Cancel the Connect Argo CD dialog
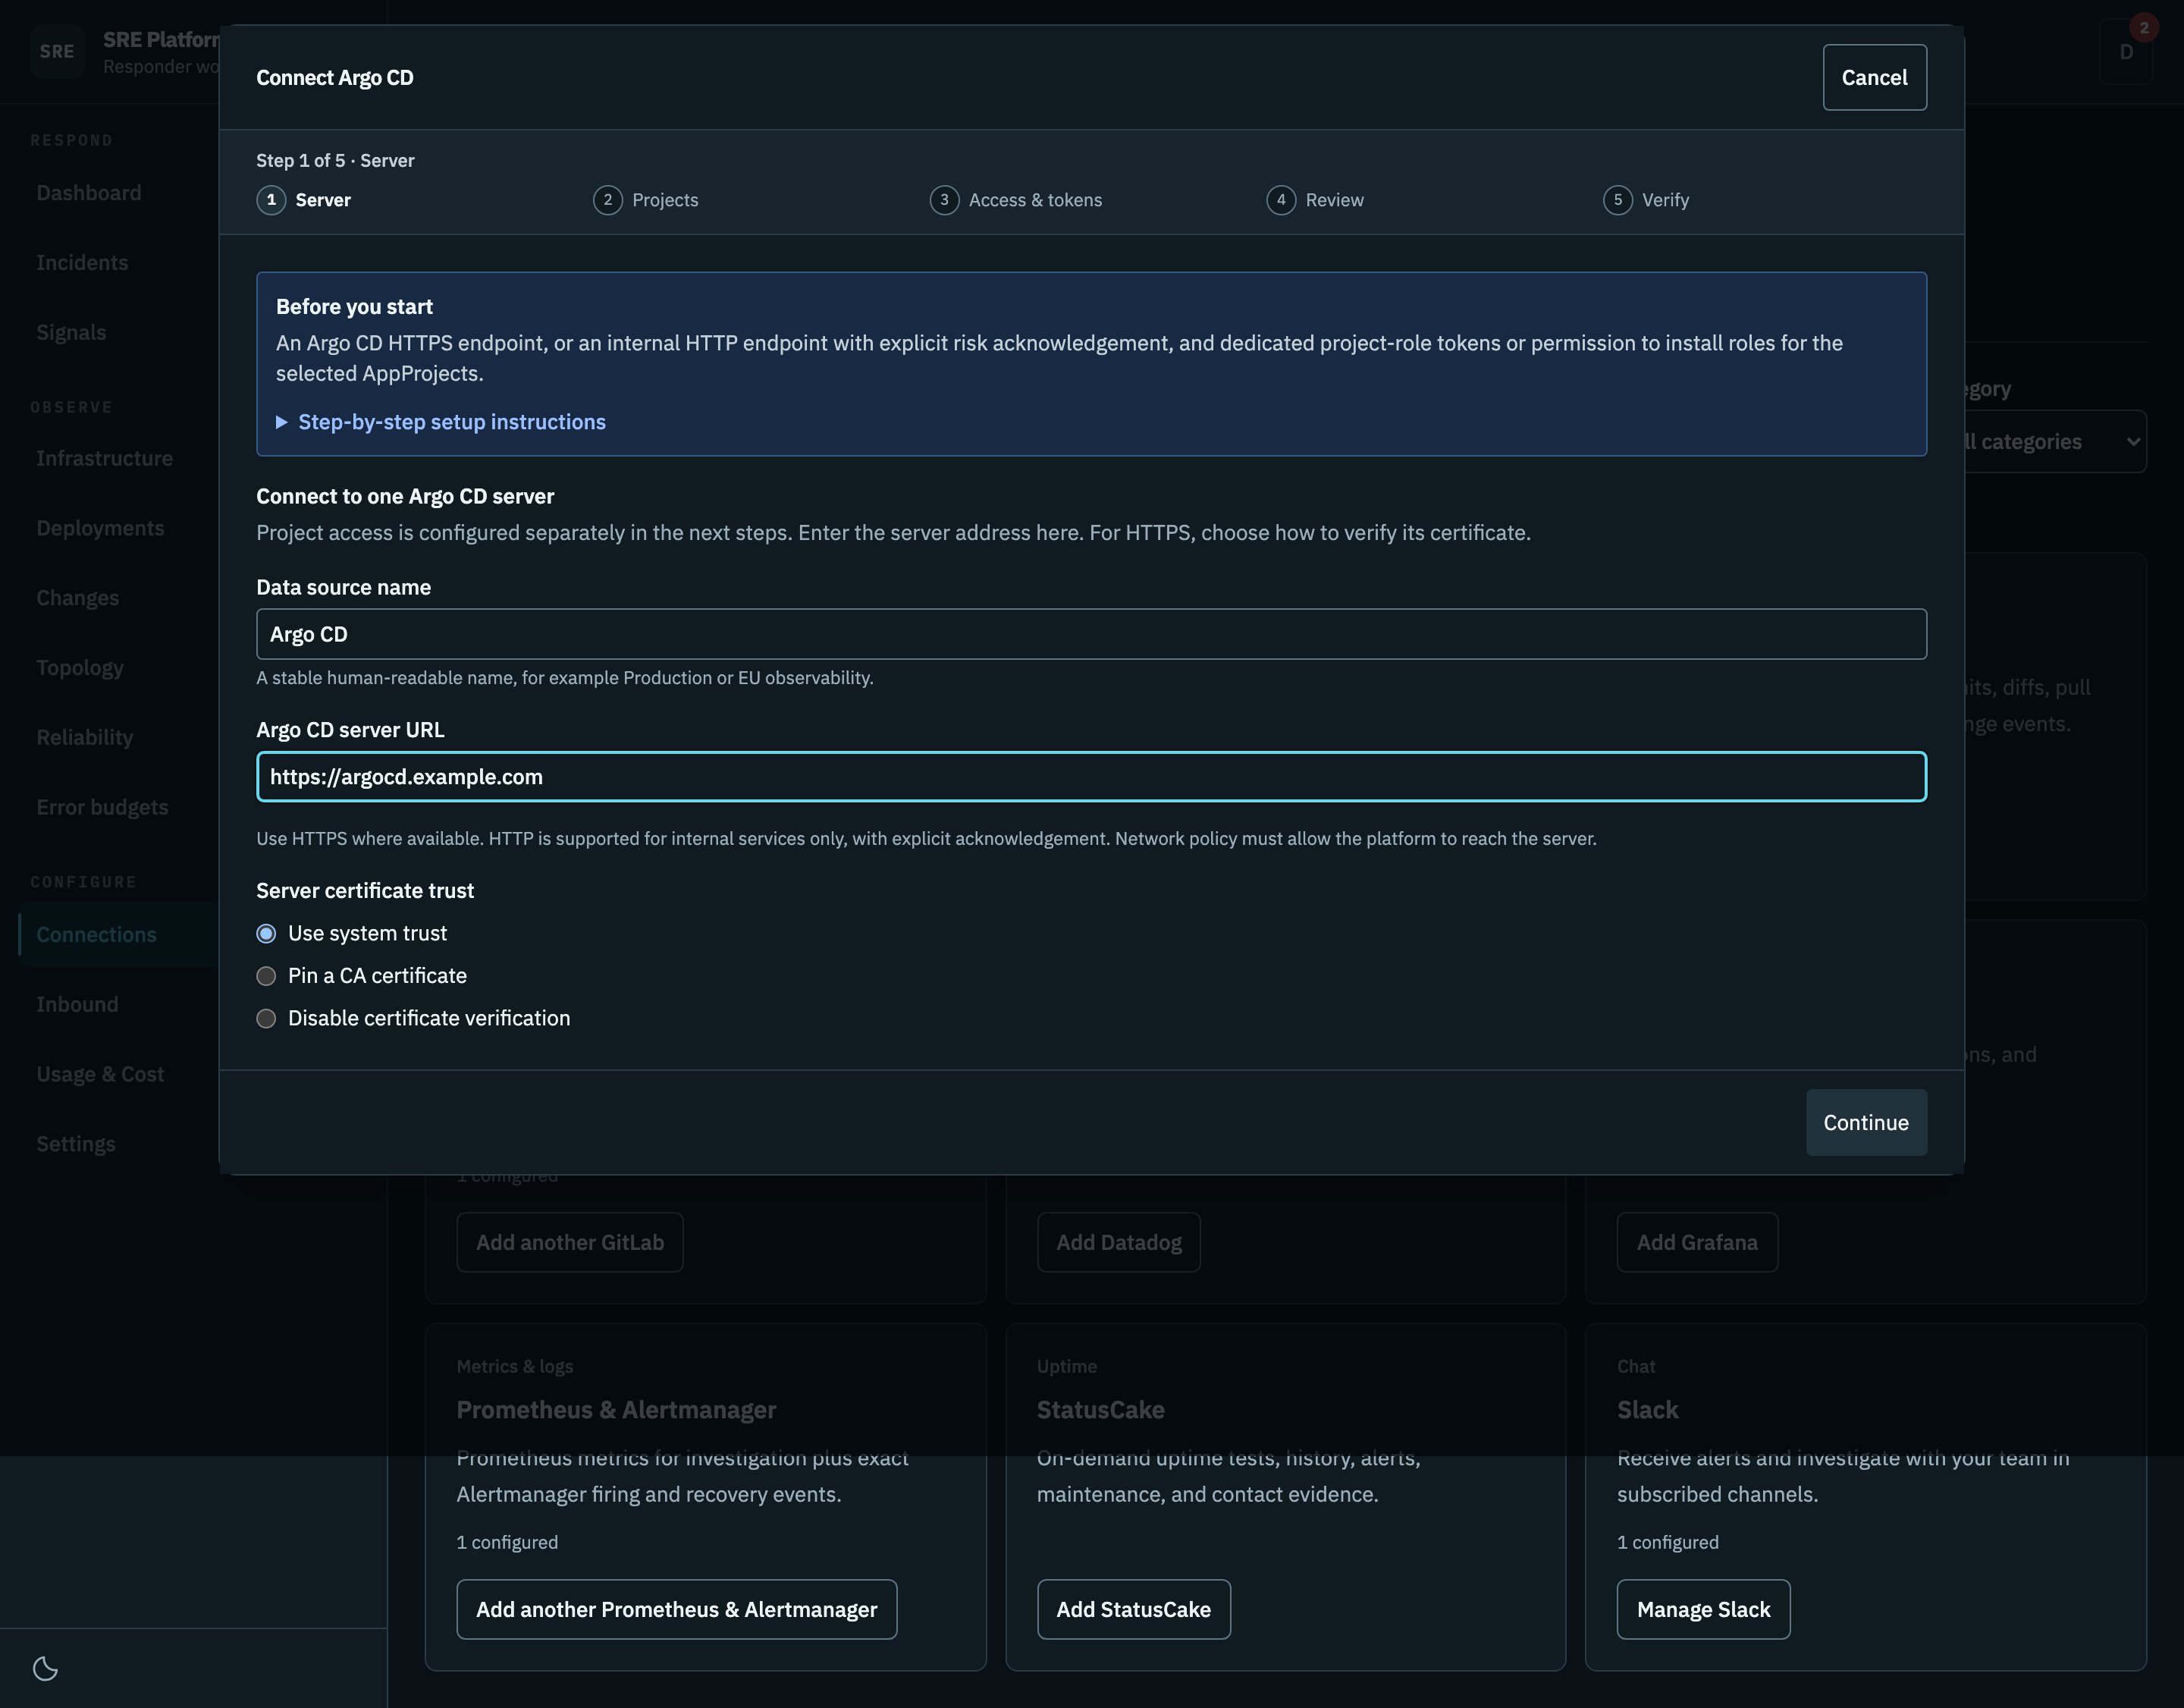This screenshot has width=2184, height=1708. (x=1874, y=77)
